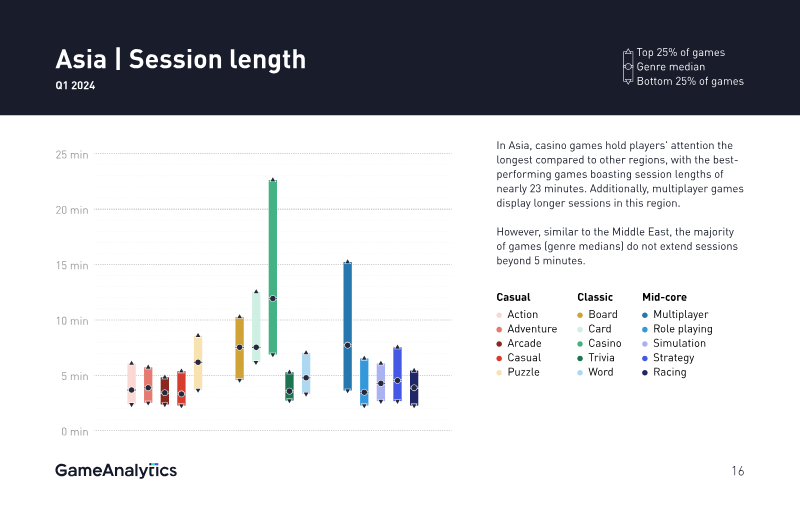Click the Casino bar top triangle

[273, 180]
